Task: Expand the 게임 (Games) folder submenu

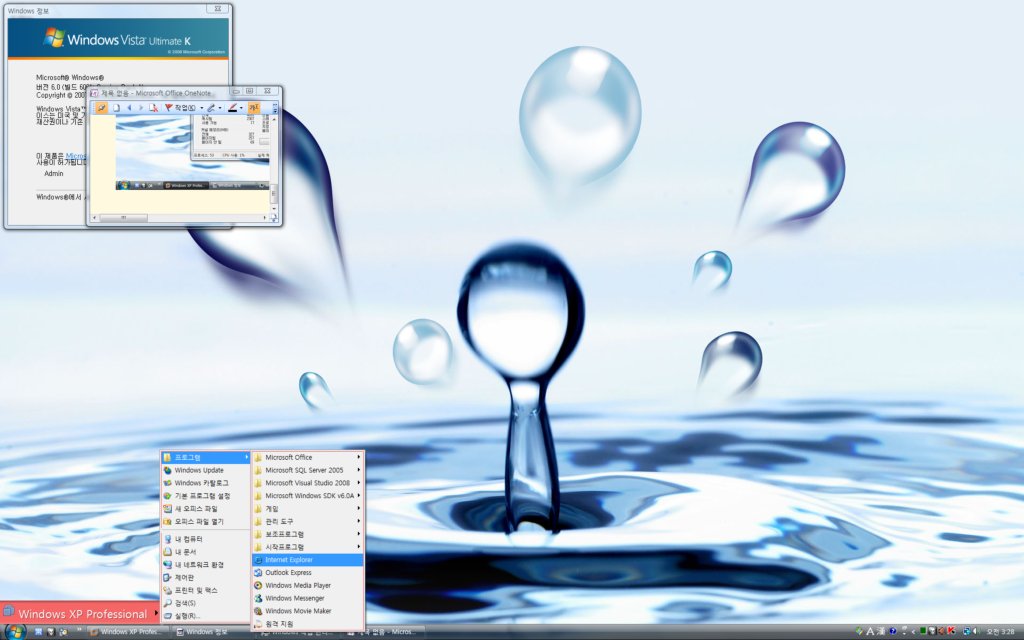Action: pyautogui.click(x=308, y=509)
